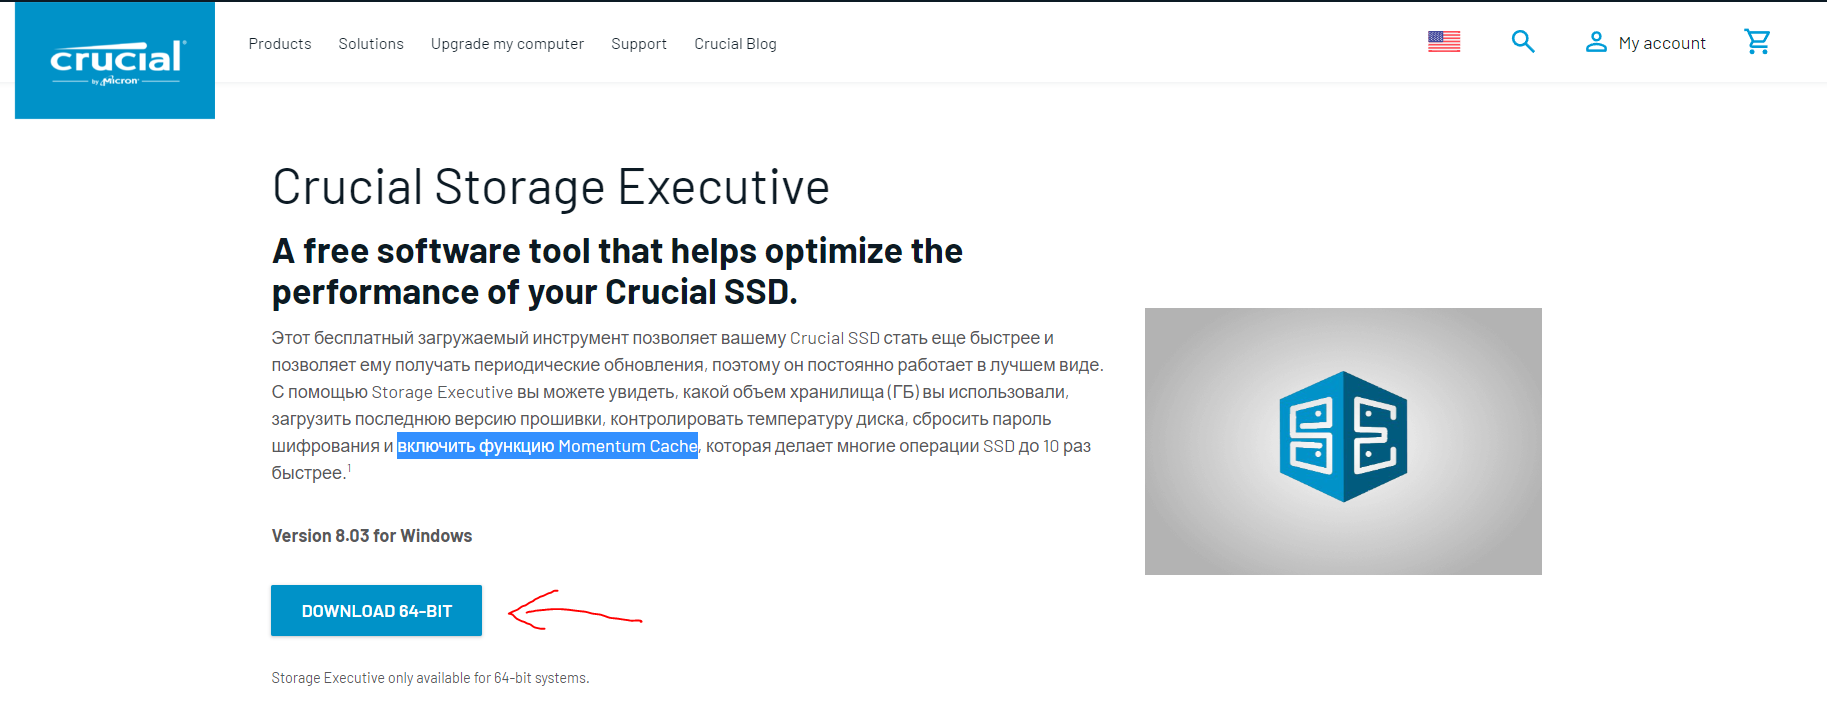Viewport: 1827px width, 714px height.
Task: Open the Support menu
Action: tap(639, 44)
